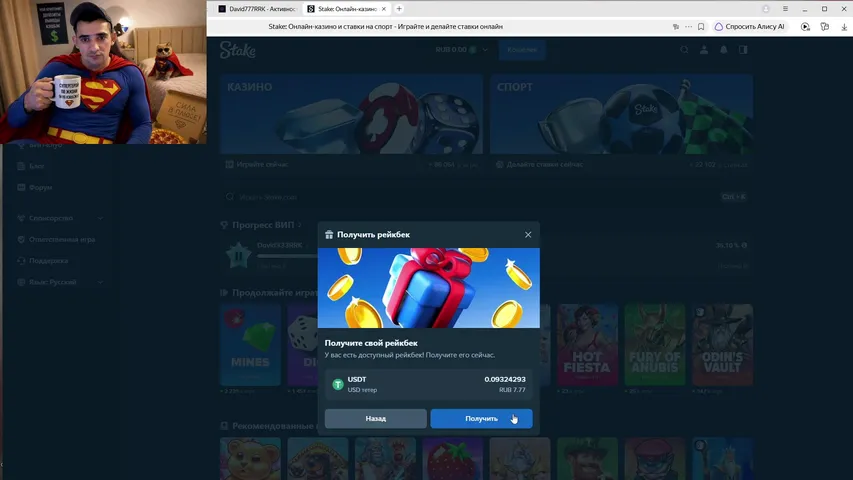Open the HOT FIESTA game thumbnail
The height and width of the screenshot is (480, 853).
(x=588, y=345)
